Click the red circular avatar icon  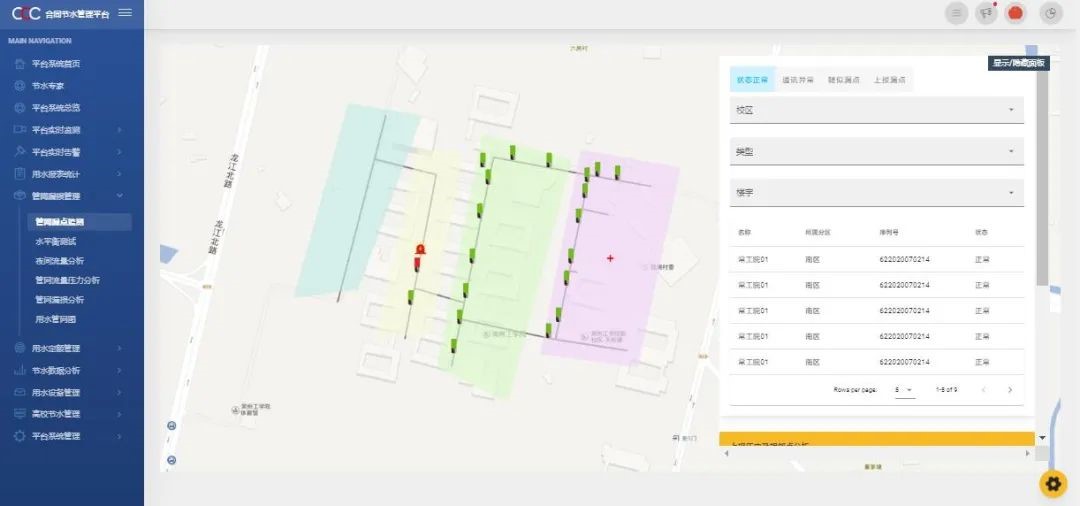pos(1015,13)
